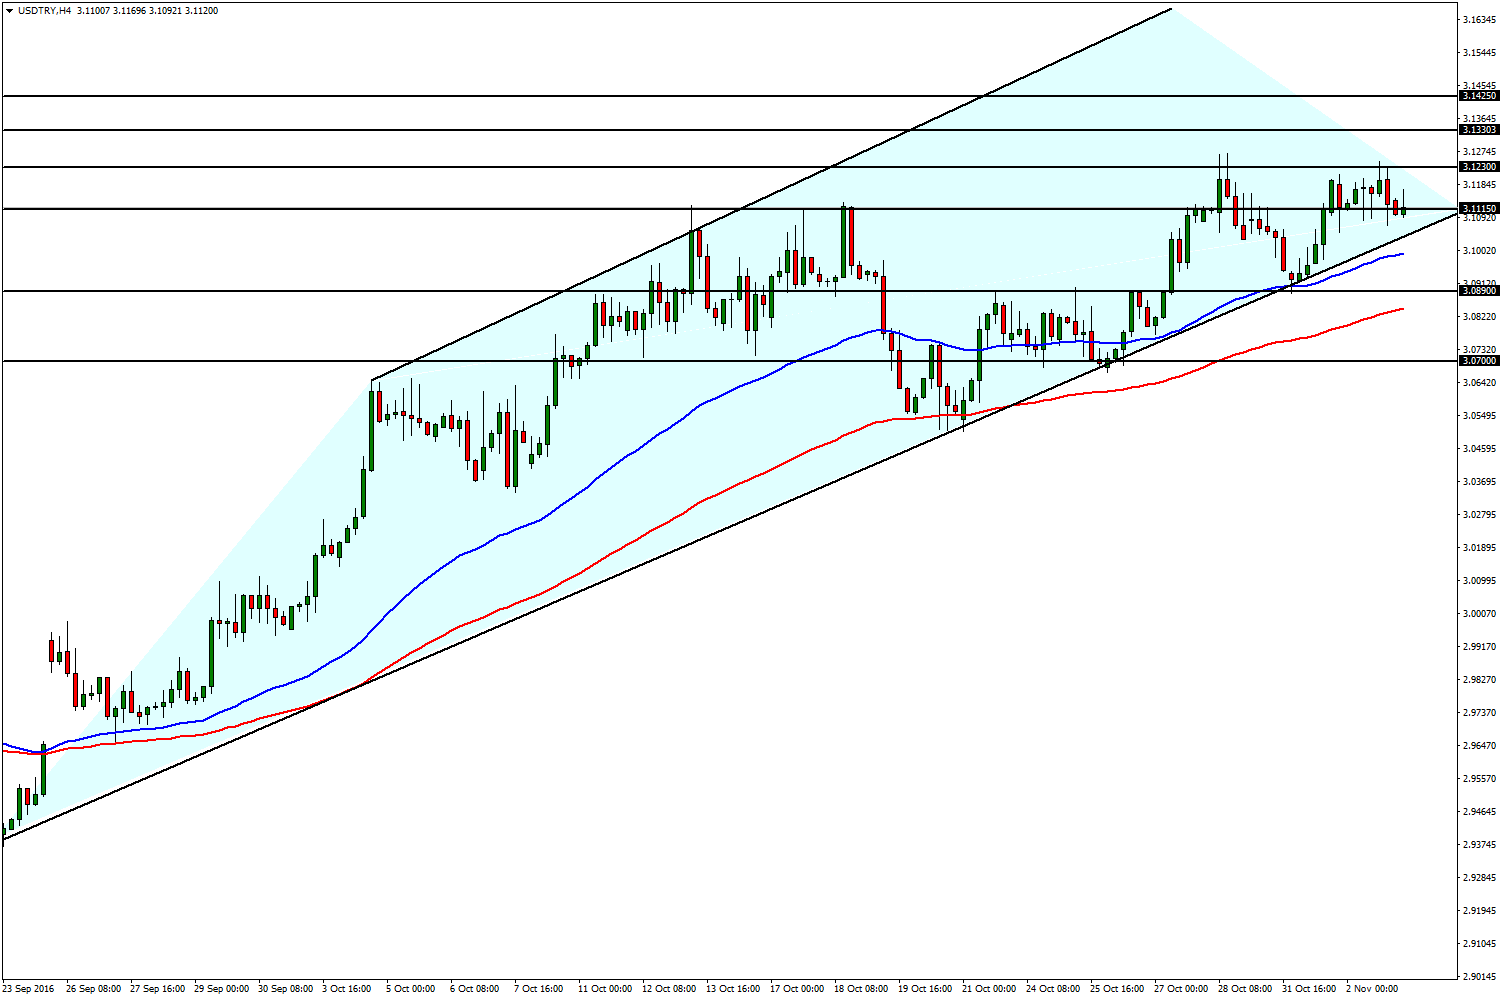Open the chart menu triangle beside USDTRY,H4
Viewport: 1500px width, 1000px height.
pyautogui.click(x=10, y=11)
